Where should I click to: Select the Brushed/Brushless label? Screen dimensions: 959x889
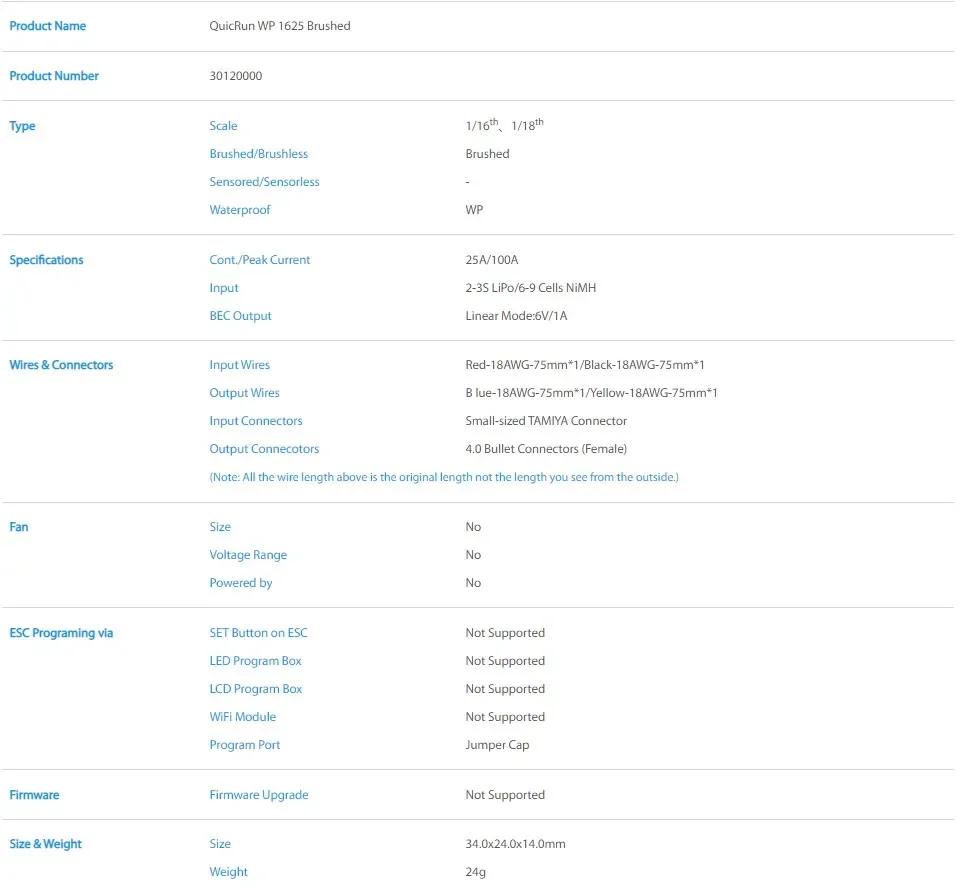click(x=259, y=154)
